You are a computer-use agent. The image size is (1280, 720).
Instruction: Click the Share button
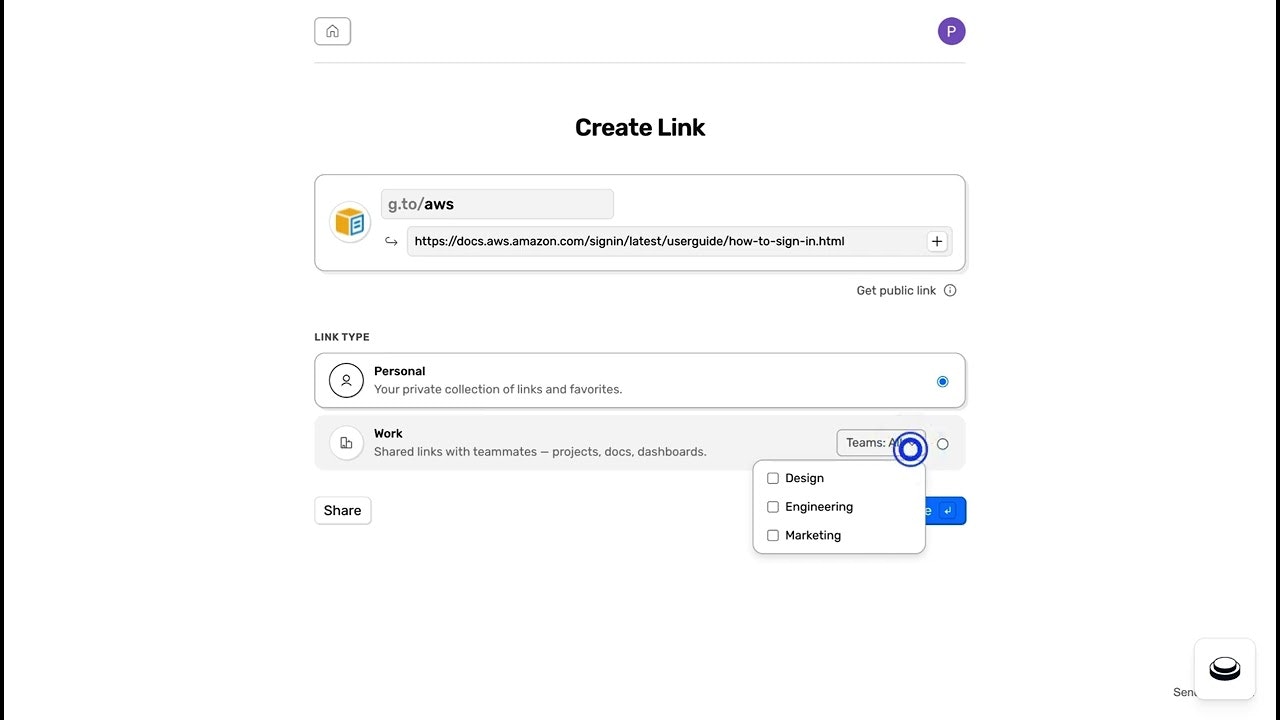(342, 510)
